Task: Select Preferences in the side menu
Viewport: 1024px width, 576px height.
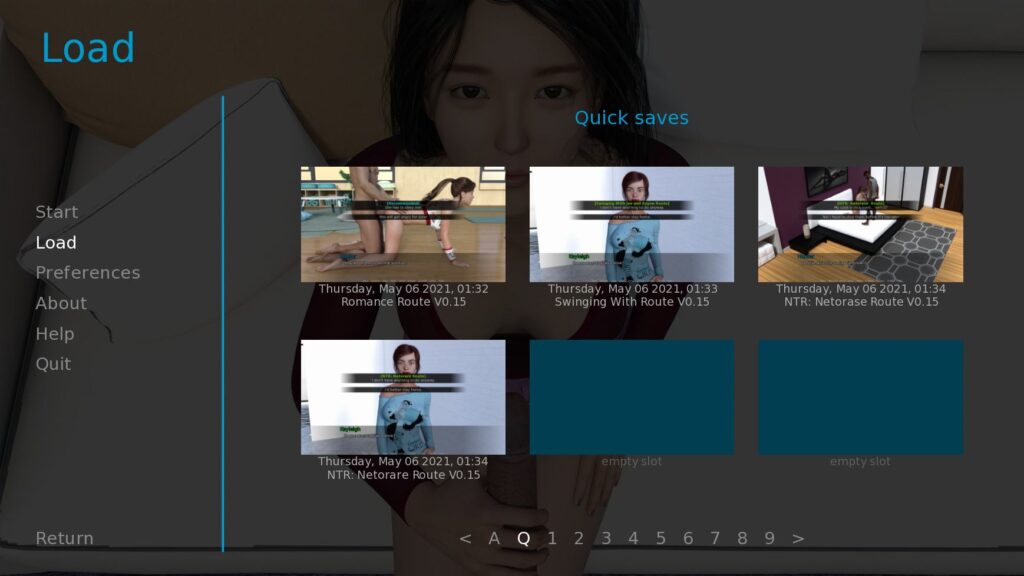Action: [87, 273]
